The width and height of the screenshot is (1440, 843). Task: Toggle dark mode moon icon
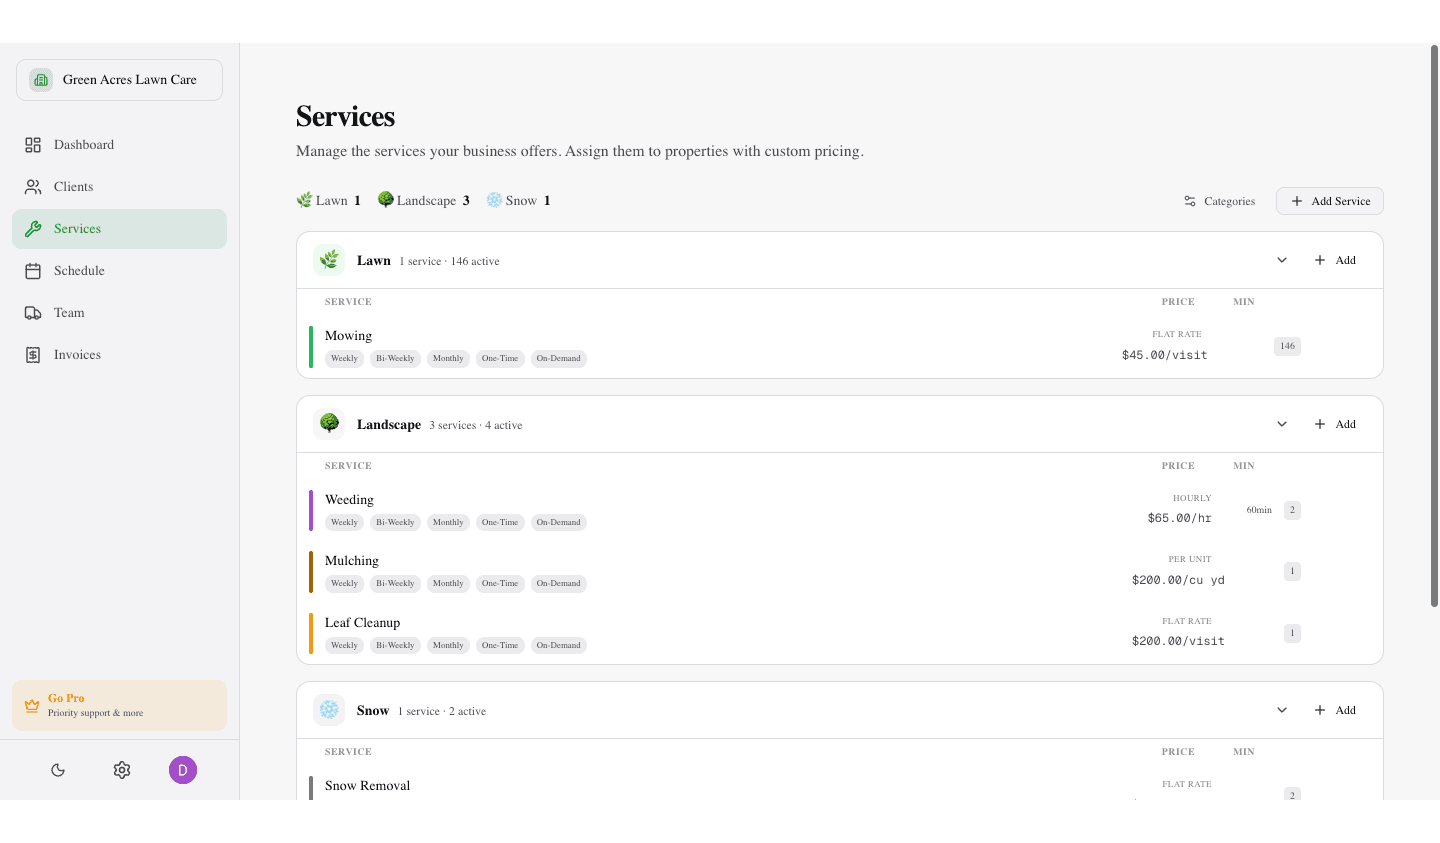[x=58, y=770]
